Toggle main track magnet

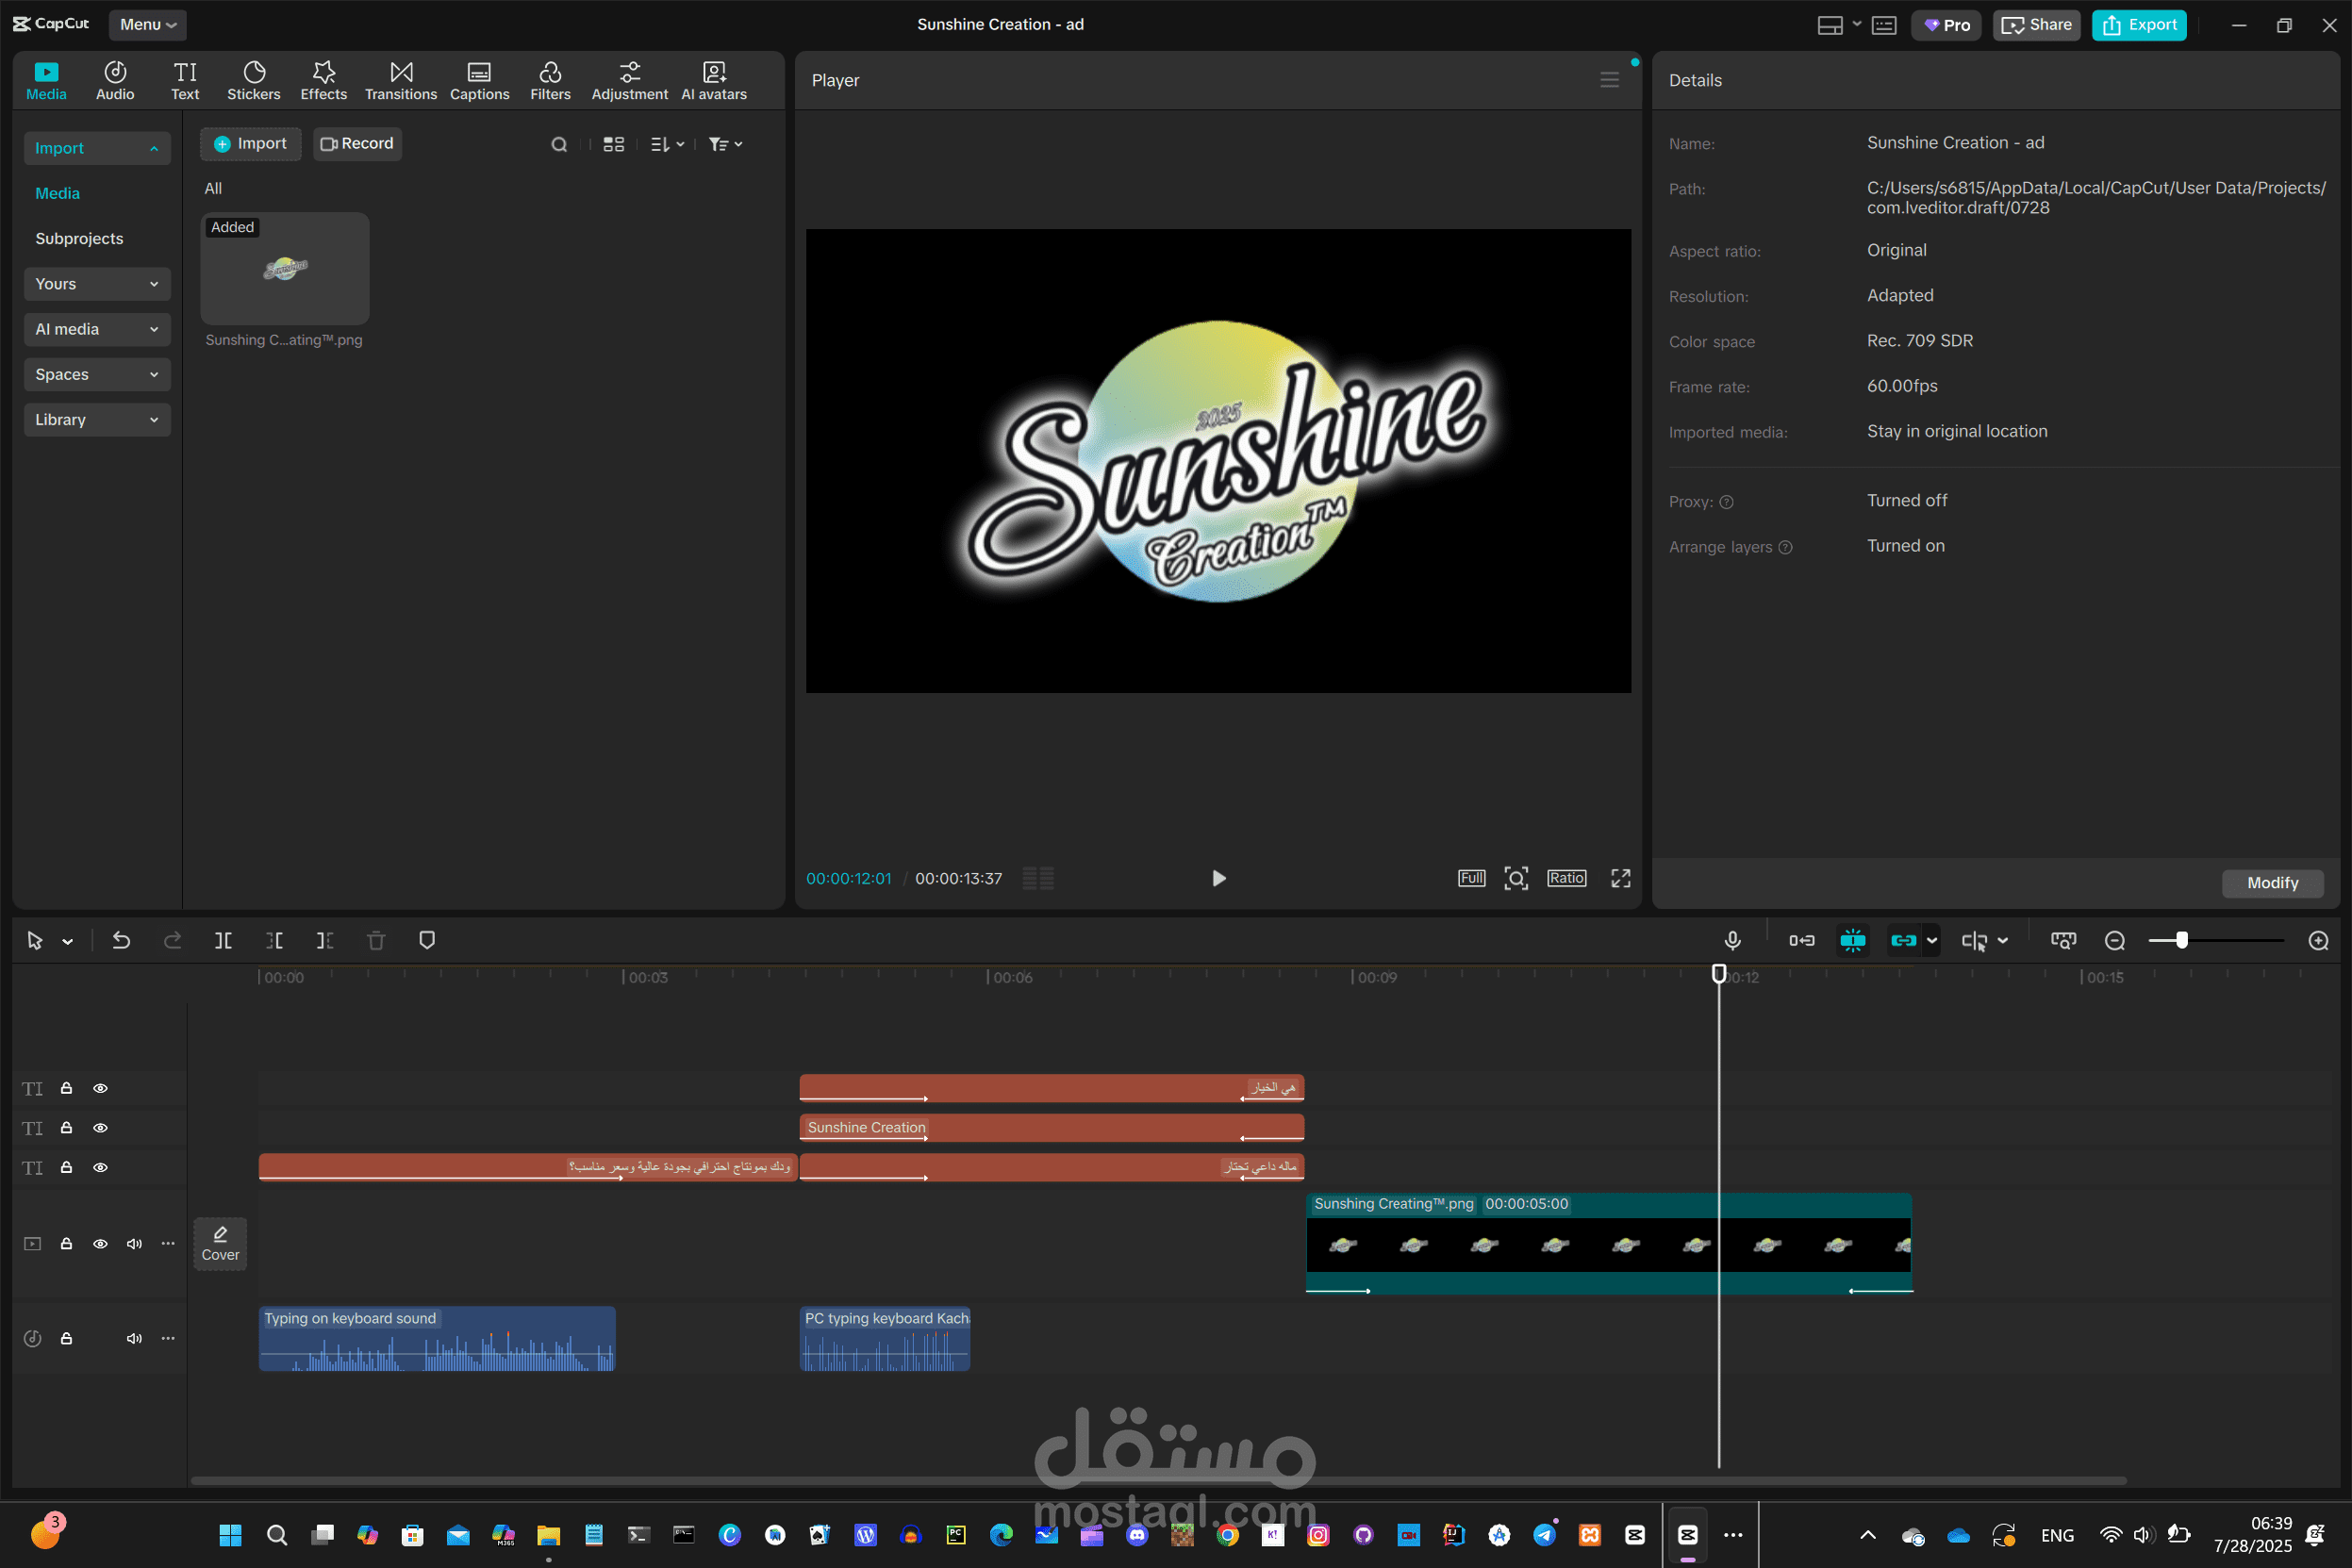coord(1802,940)
